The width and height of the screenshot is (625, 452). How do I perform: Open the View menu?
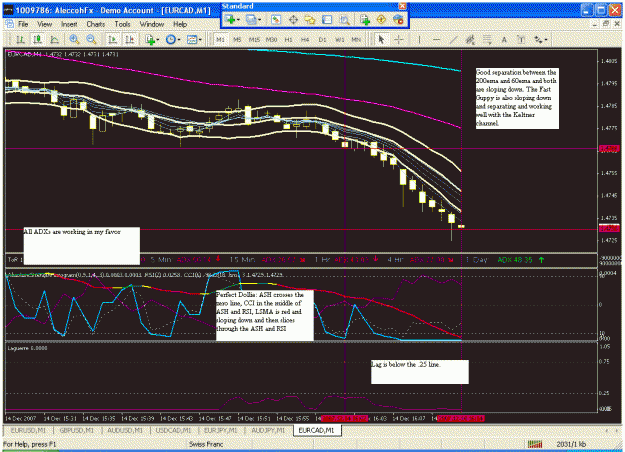(x=45, y=24)
